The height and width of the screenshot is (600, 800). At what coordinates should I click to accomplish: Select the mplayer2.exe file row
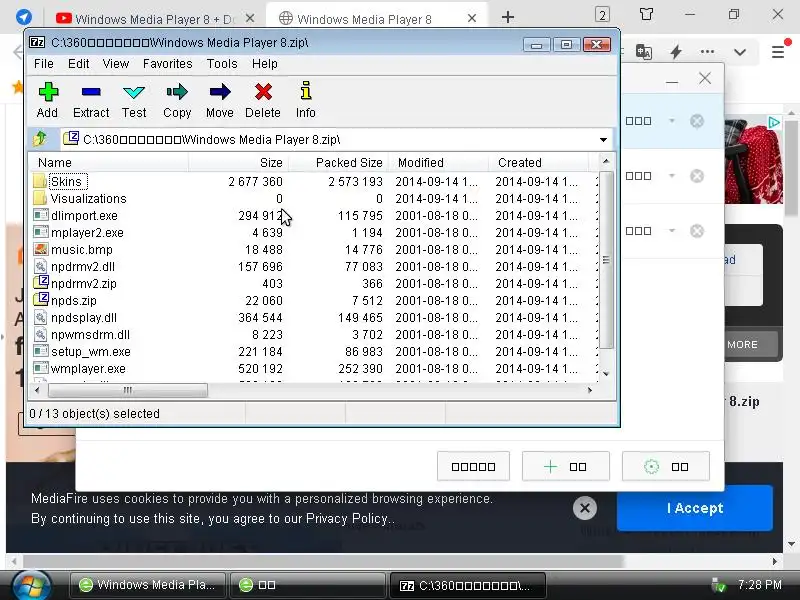314,232
